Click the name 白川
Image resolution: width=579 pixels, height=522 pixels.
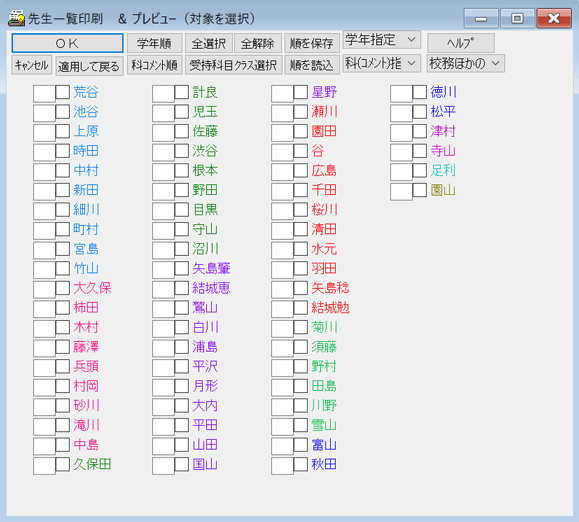coord(206,327)
